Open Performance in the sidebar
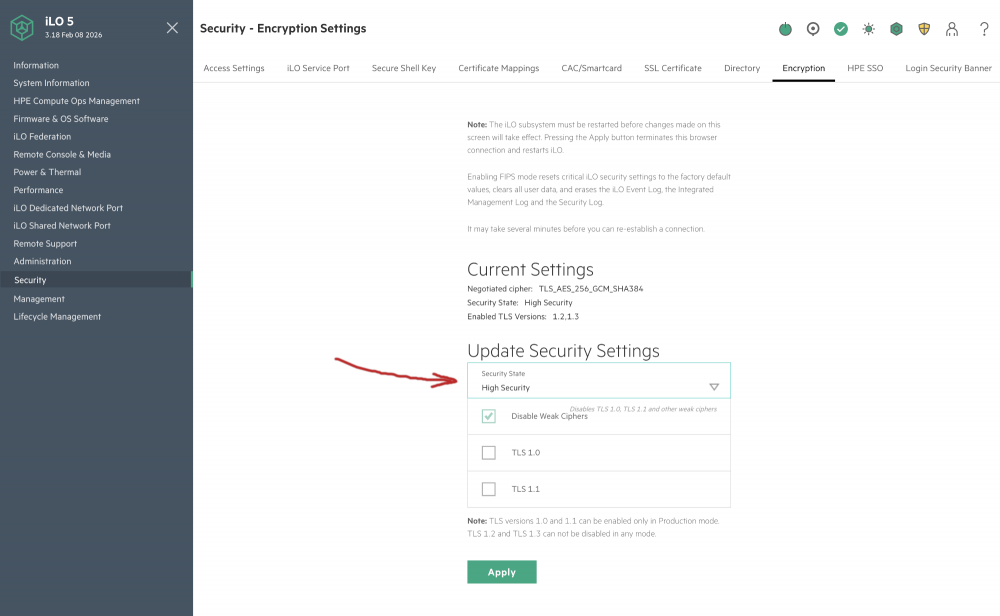Screen dimensions: 1000x616 pos(38,190)
